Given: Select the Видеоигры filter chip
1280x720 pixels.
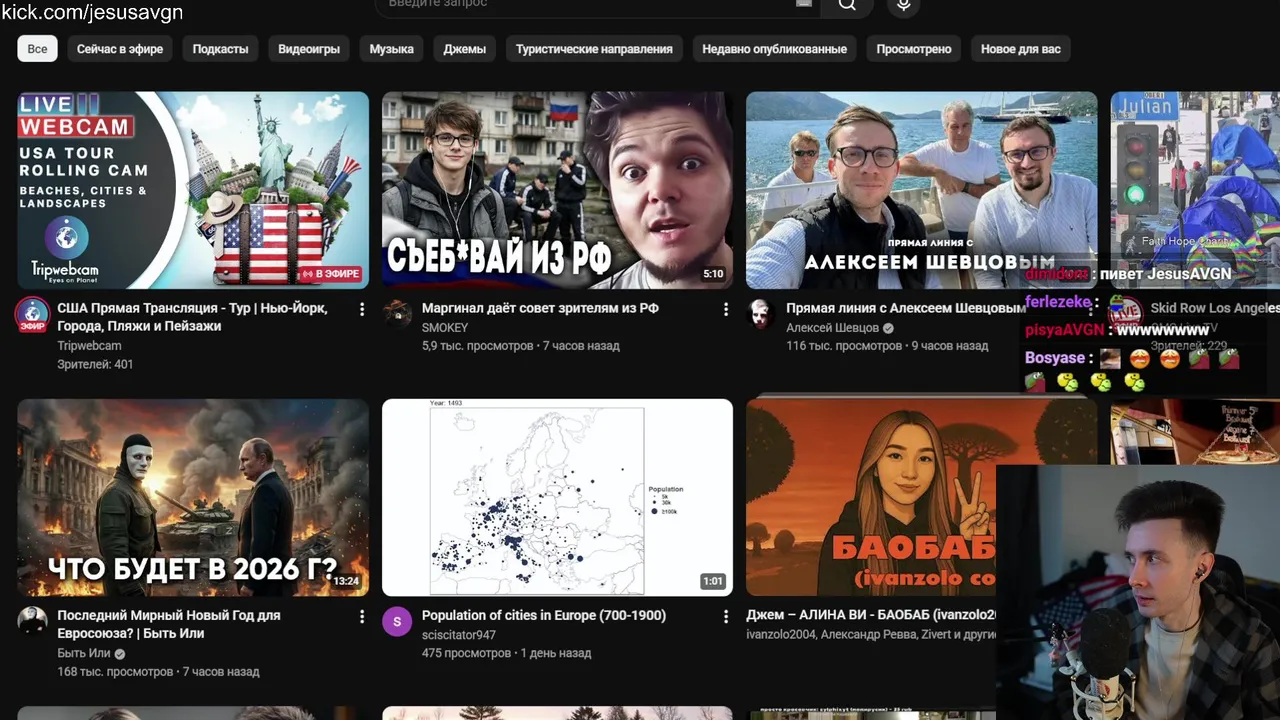Looking at the screenshot, I should coord(309,49).
